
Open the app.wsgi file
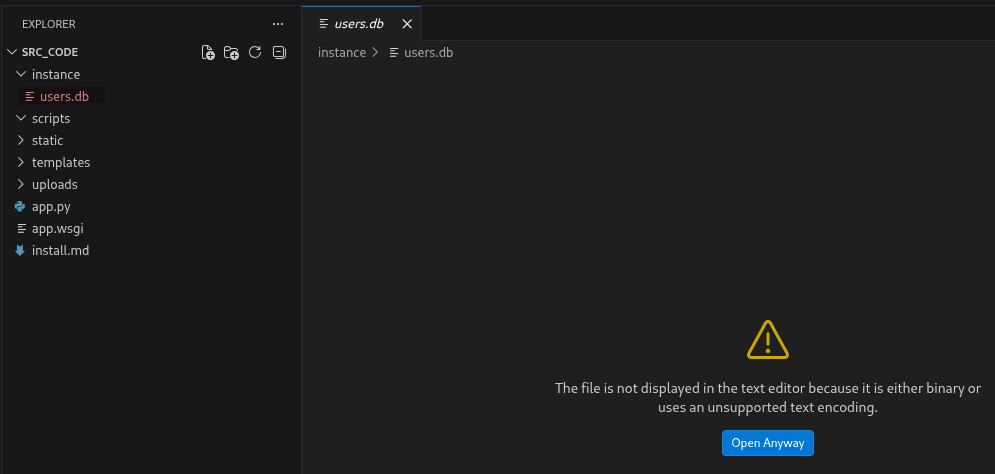coord(58,228)
